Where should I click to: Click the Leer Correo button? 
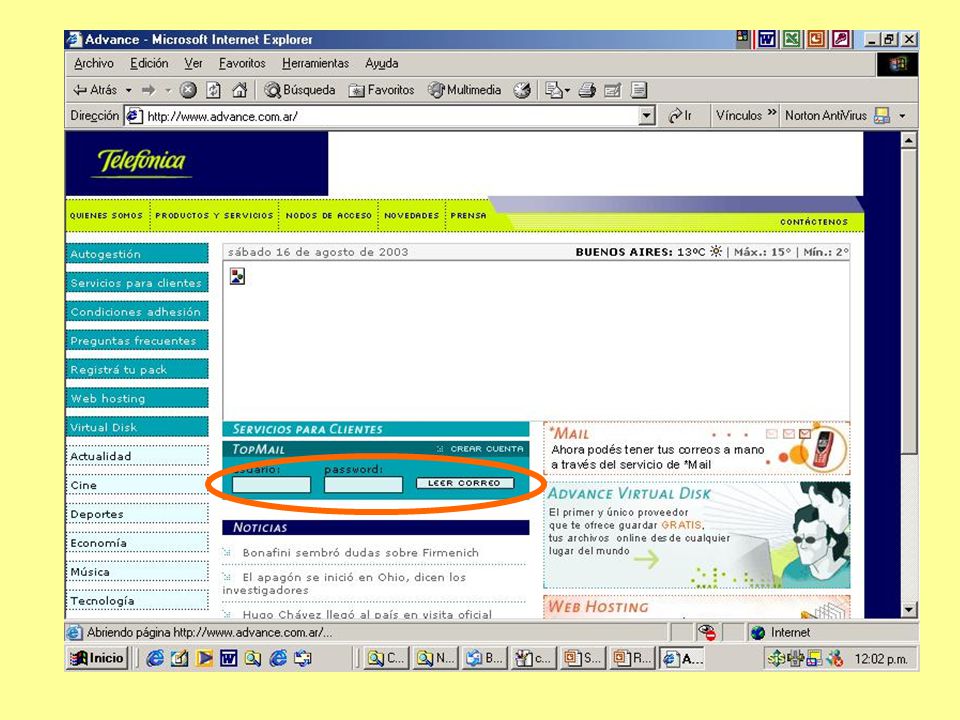pos(465,483)
